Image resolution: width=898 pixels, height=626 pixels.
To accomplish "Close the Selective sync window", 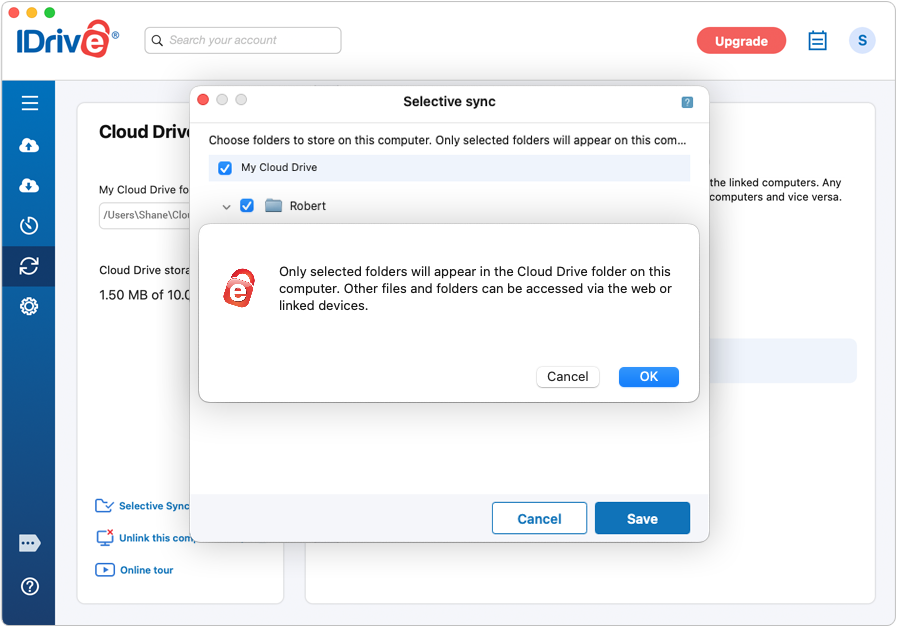I will coord(203,100).
